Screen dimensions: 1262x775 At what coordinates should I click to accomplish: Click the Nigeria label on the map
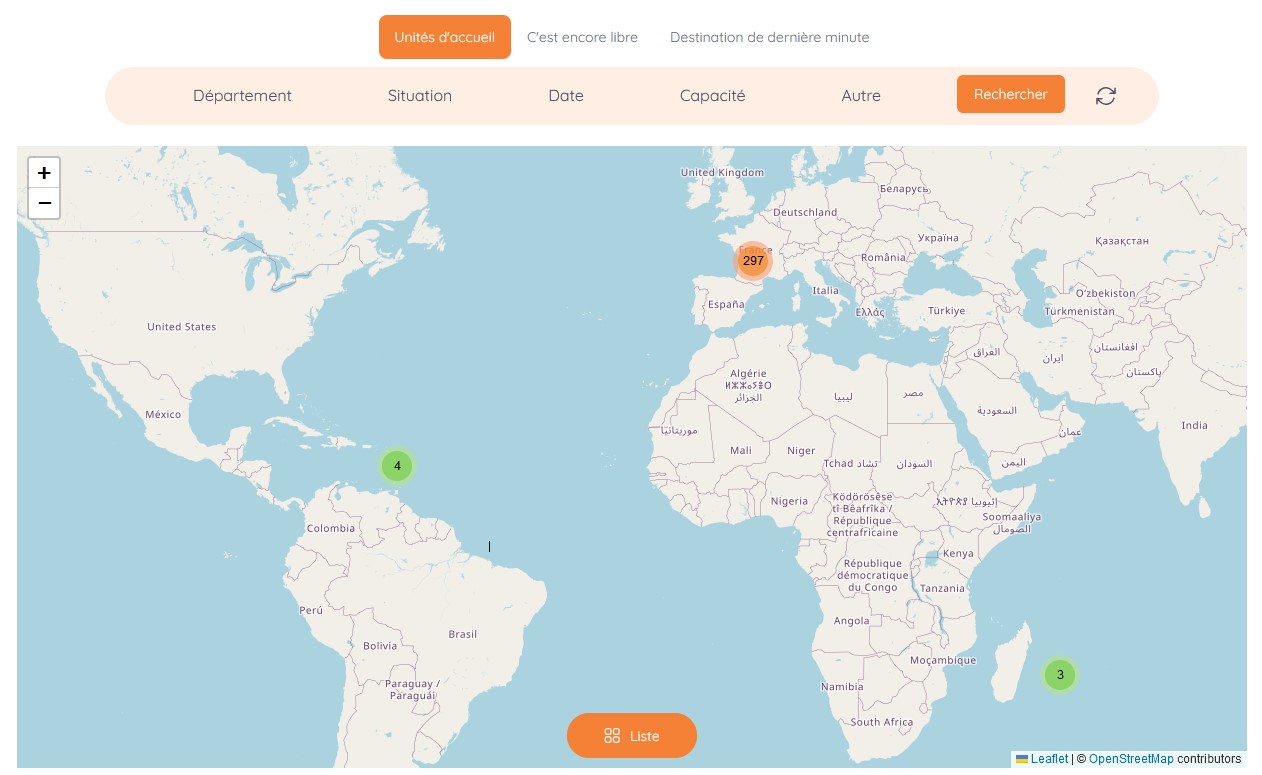pyautogui.click(x=789, y=501)
